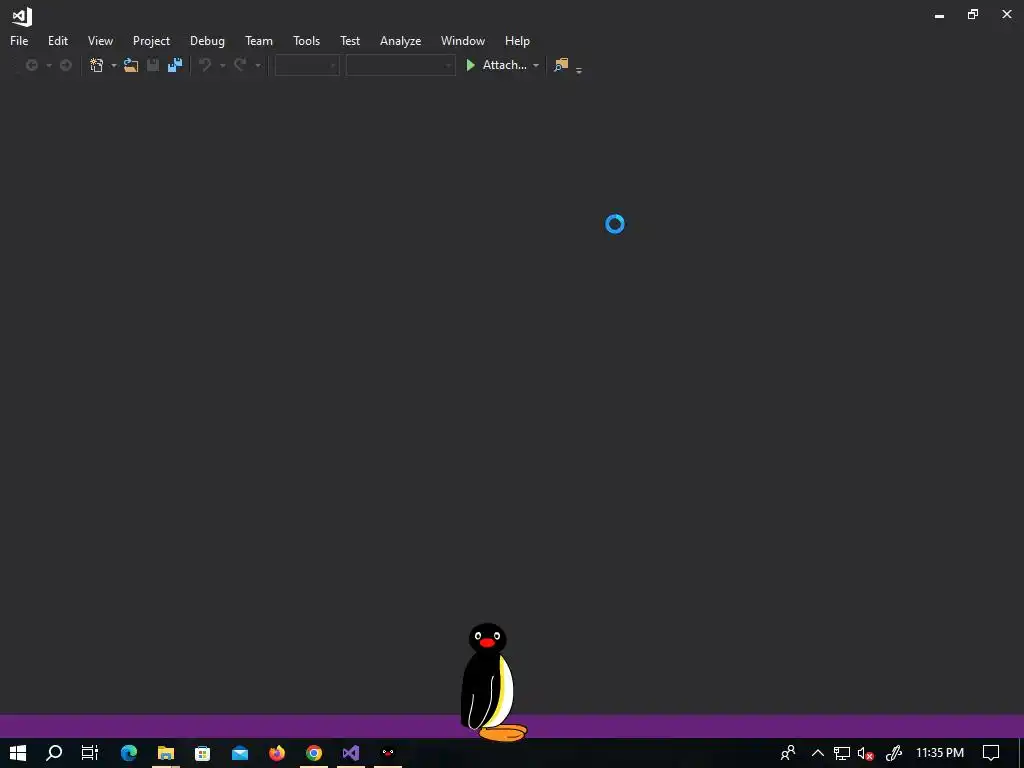Click the Redo icon
This screenshot has width=1024, height=768.
point(240,65)
